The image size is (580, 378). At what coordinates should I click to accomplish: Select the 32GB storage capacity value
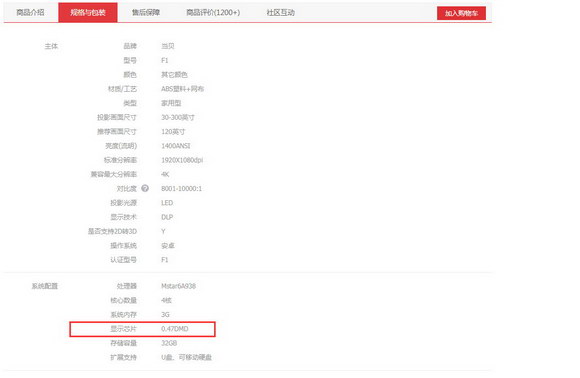(x=169, y=343)
